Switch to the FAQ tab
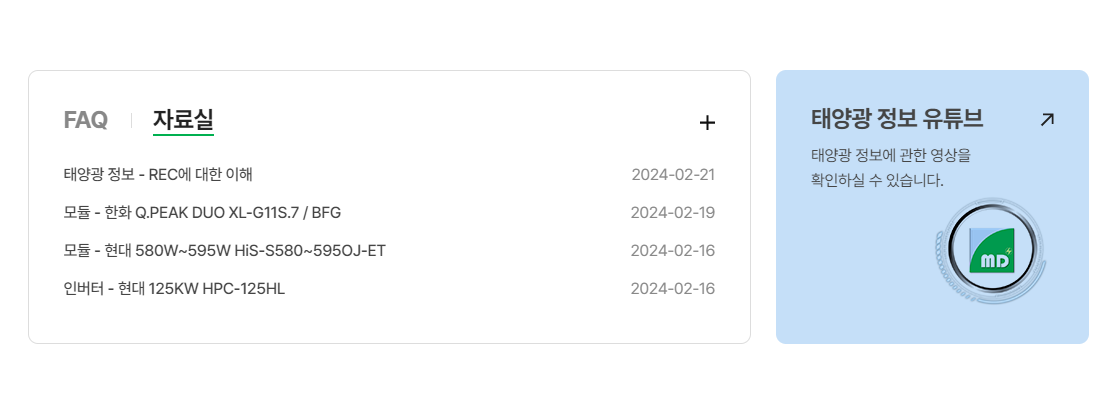The width and height of the screenshot is (1110, 415). pos(85,120)
